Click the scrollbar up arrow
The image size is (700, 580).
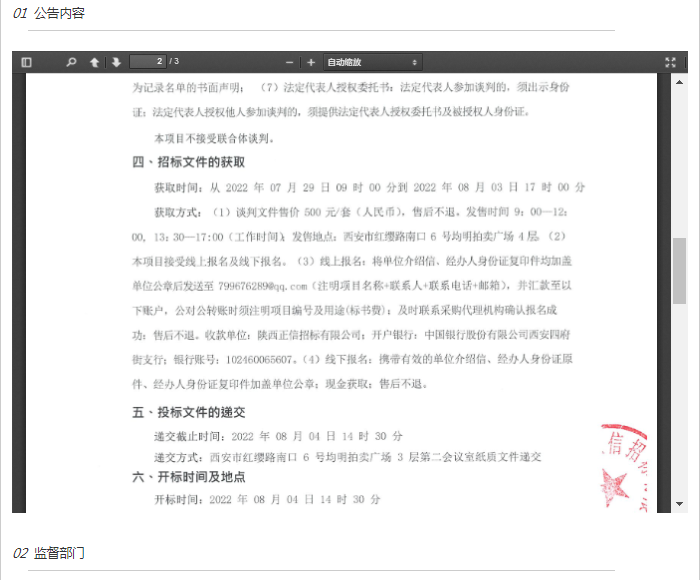click(x=680, y=82)
